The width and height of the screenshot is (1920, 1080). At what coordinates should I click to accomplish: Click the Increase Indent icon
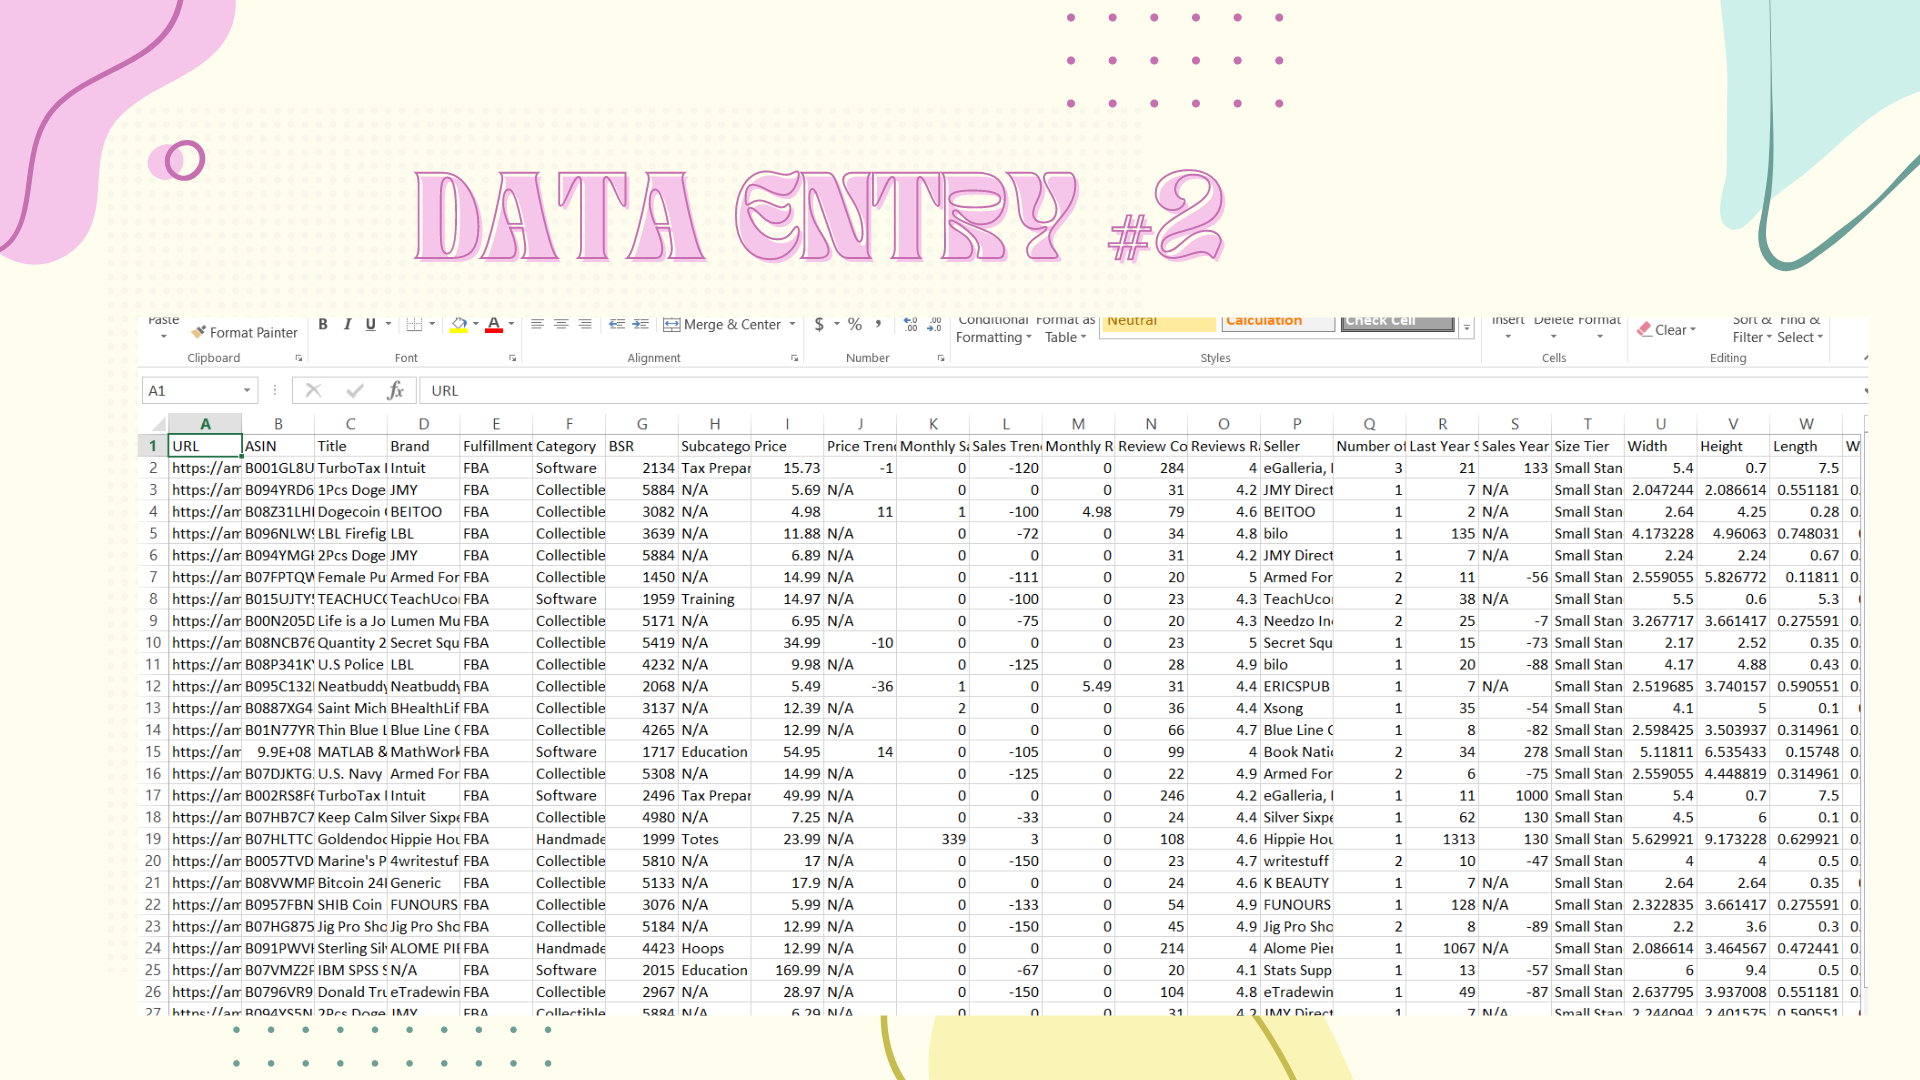point(641,324)
